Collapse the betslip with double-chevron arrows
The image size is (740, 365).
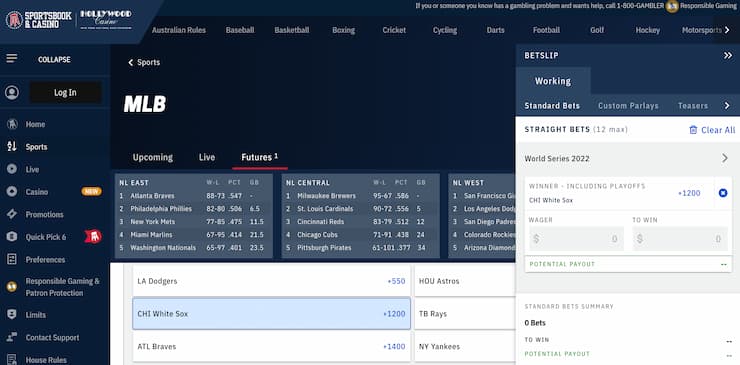tap(728, 56)
